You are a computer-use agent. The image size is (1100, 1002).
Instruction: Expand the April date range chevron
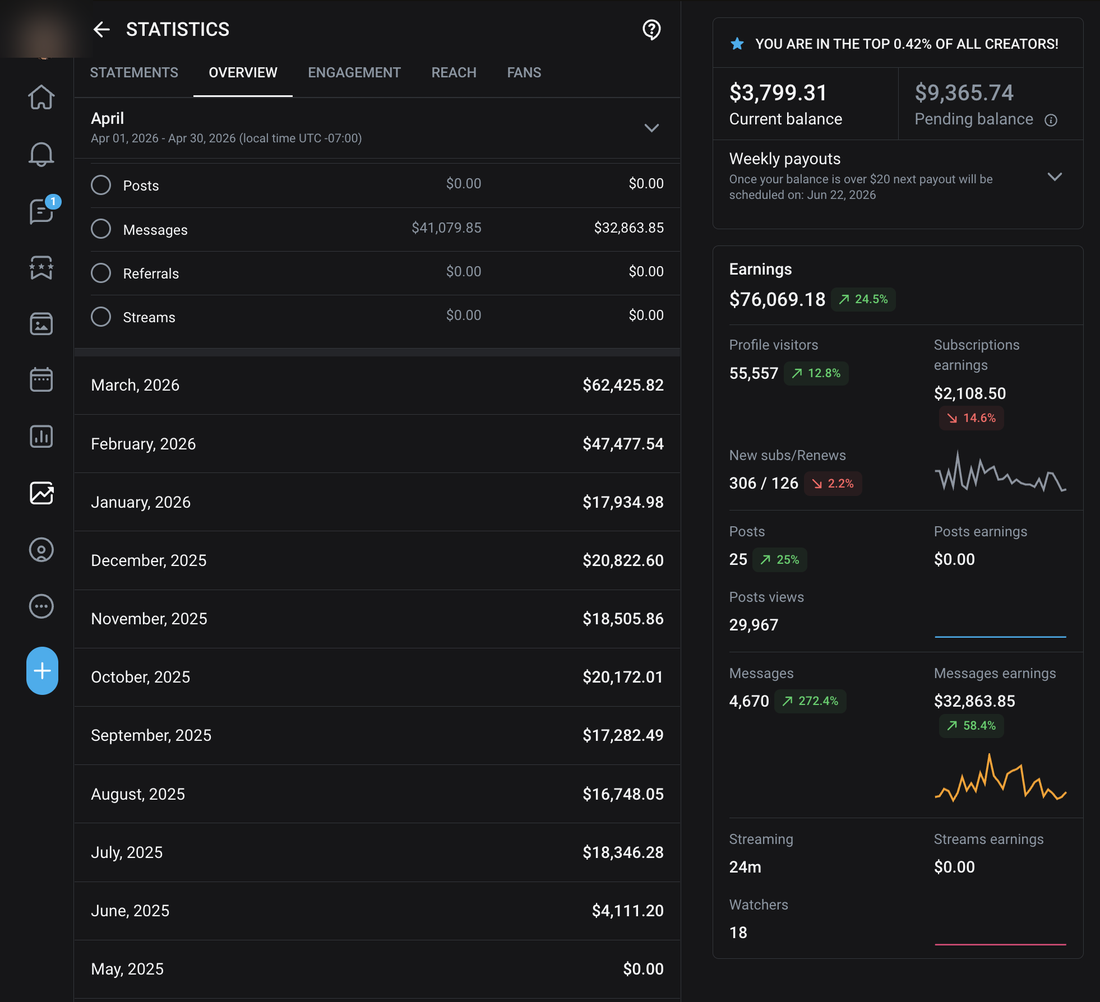pos(652,128)
